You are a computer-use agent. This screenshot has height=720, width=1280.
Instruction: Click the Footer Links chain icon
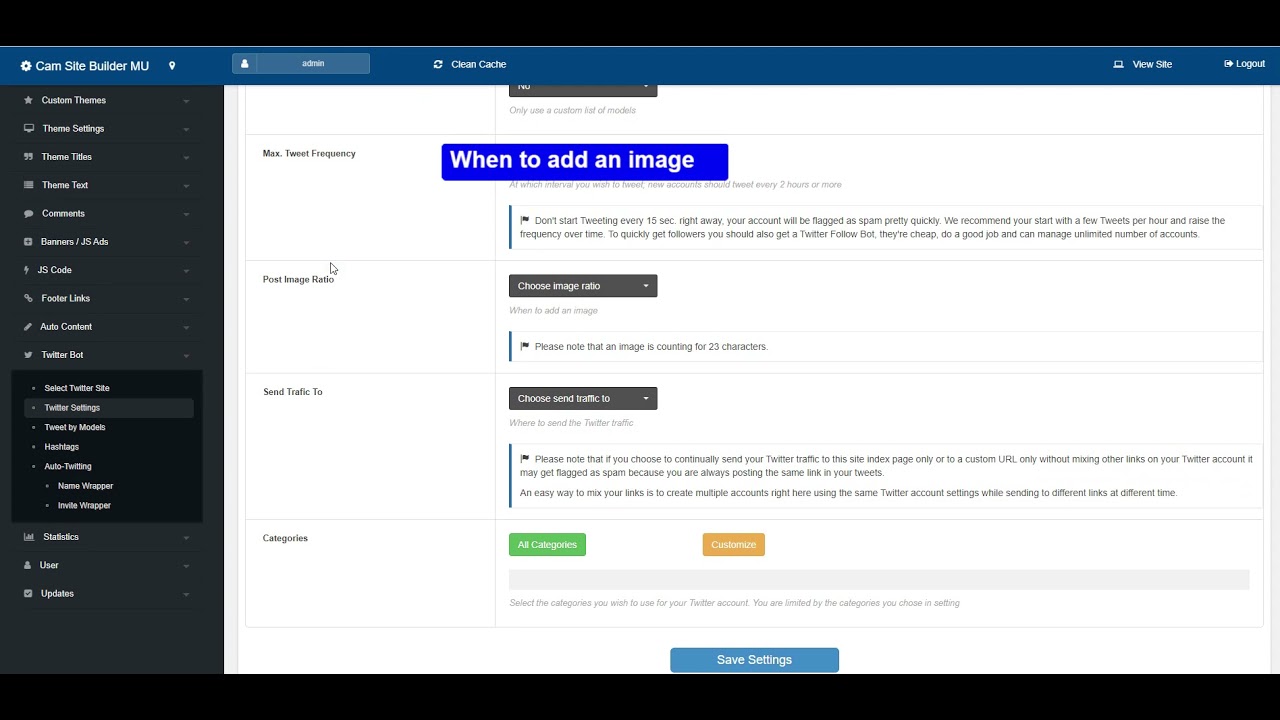point(29,298)
